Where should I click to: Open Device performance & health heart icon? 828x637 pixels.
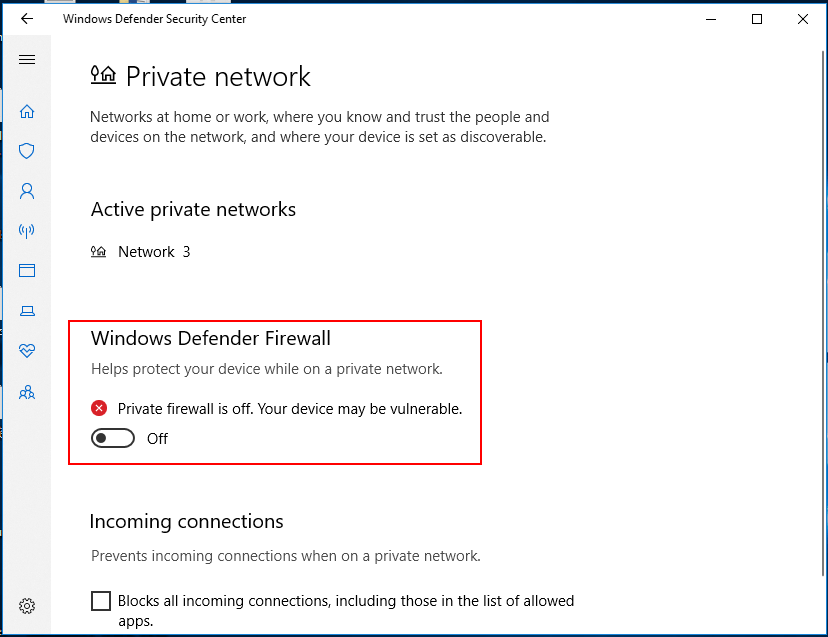(27, 351)
